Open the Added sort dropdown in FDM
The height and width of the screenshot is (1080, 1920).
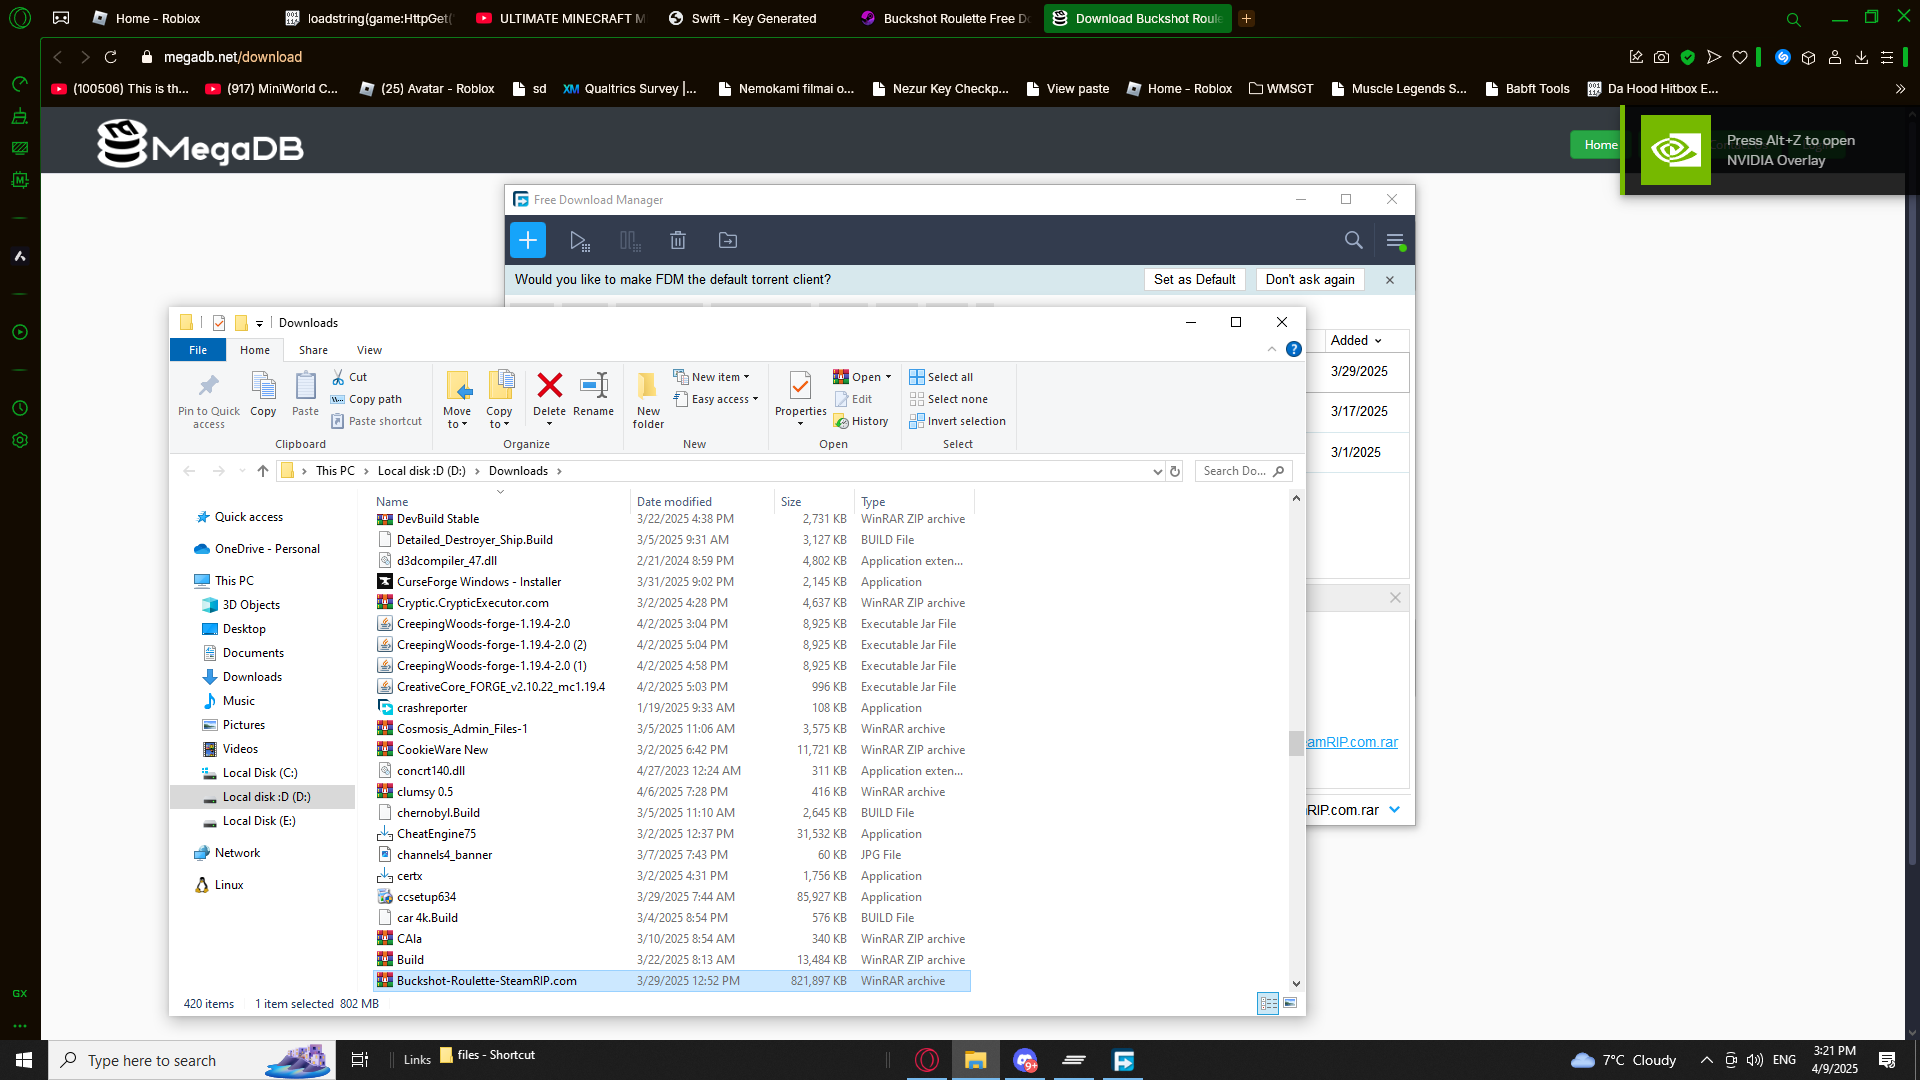[1356, 341]
